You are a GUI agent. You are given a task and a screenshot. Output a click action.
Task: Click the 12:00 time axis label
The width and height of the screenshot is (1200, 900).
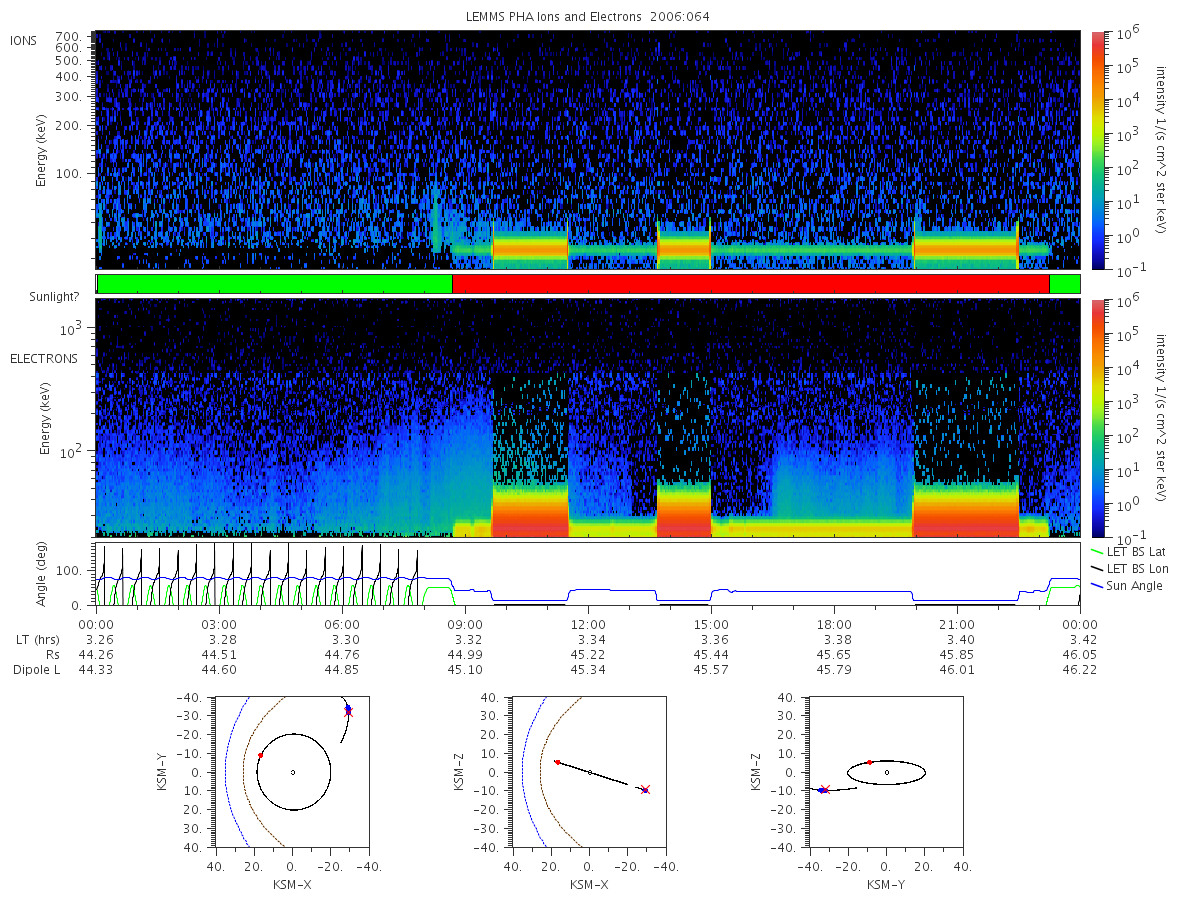coord(588,623)
